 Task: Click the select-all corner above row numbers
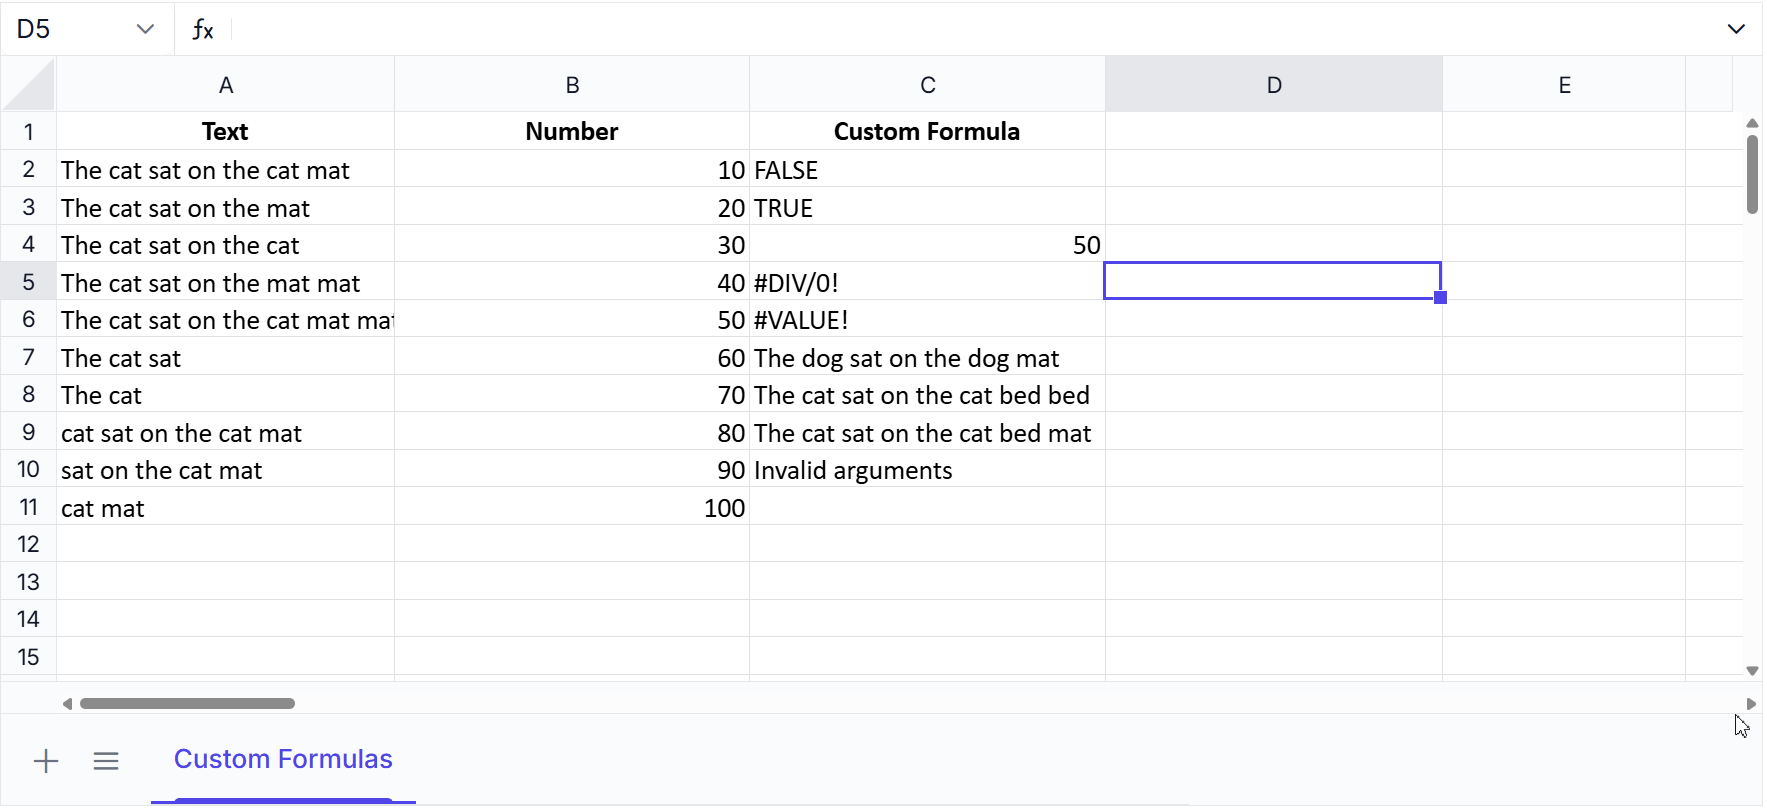click(29, 84)
